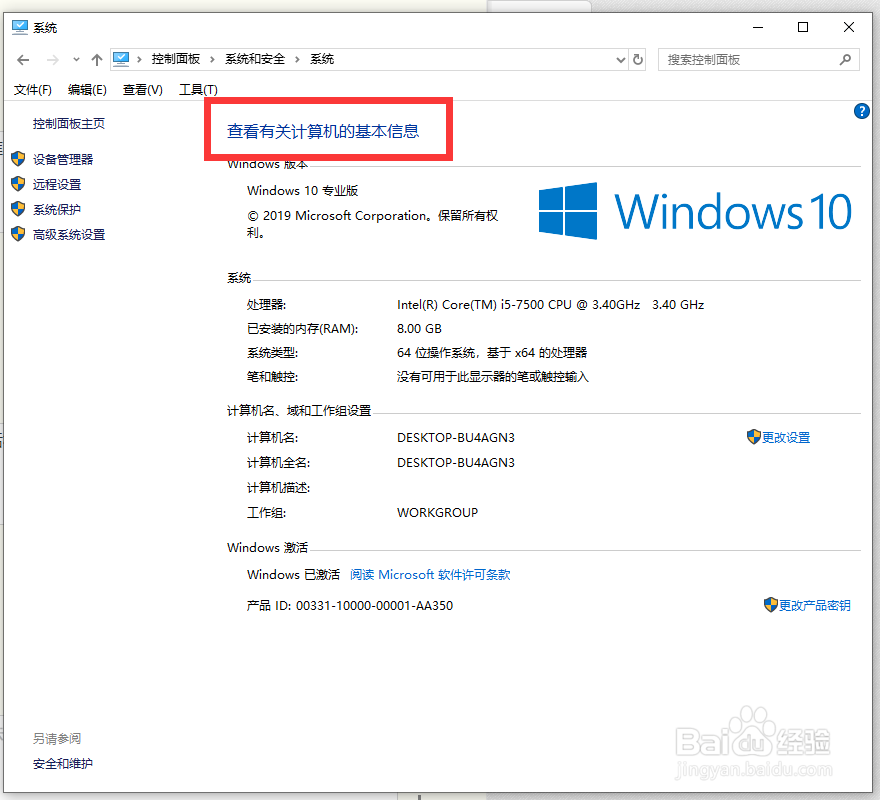Click the DESKTOP-BU4AGN3 value beside 计算机全名
This screenshot has height=800, width=880.
tap(456, 463)
